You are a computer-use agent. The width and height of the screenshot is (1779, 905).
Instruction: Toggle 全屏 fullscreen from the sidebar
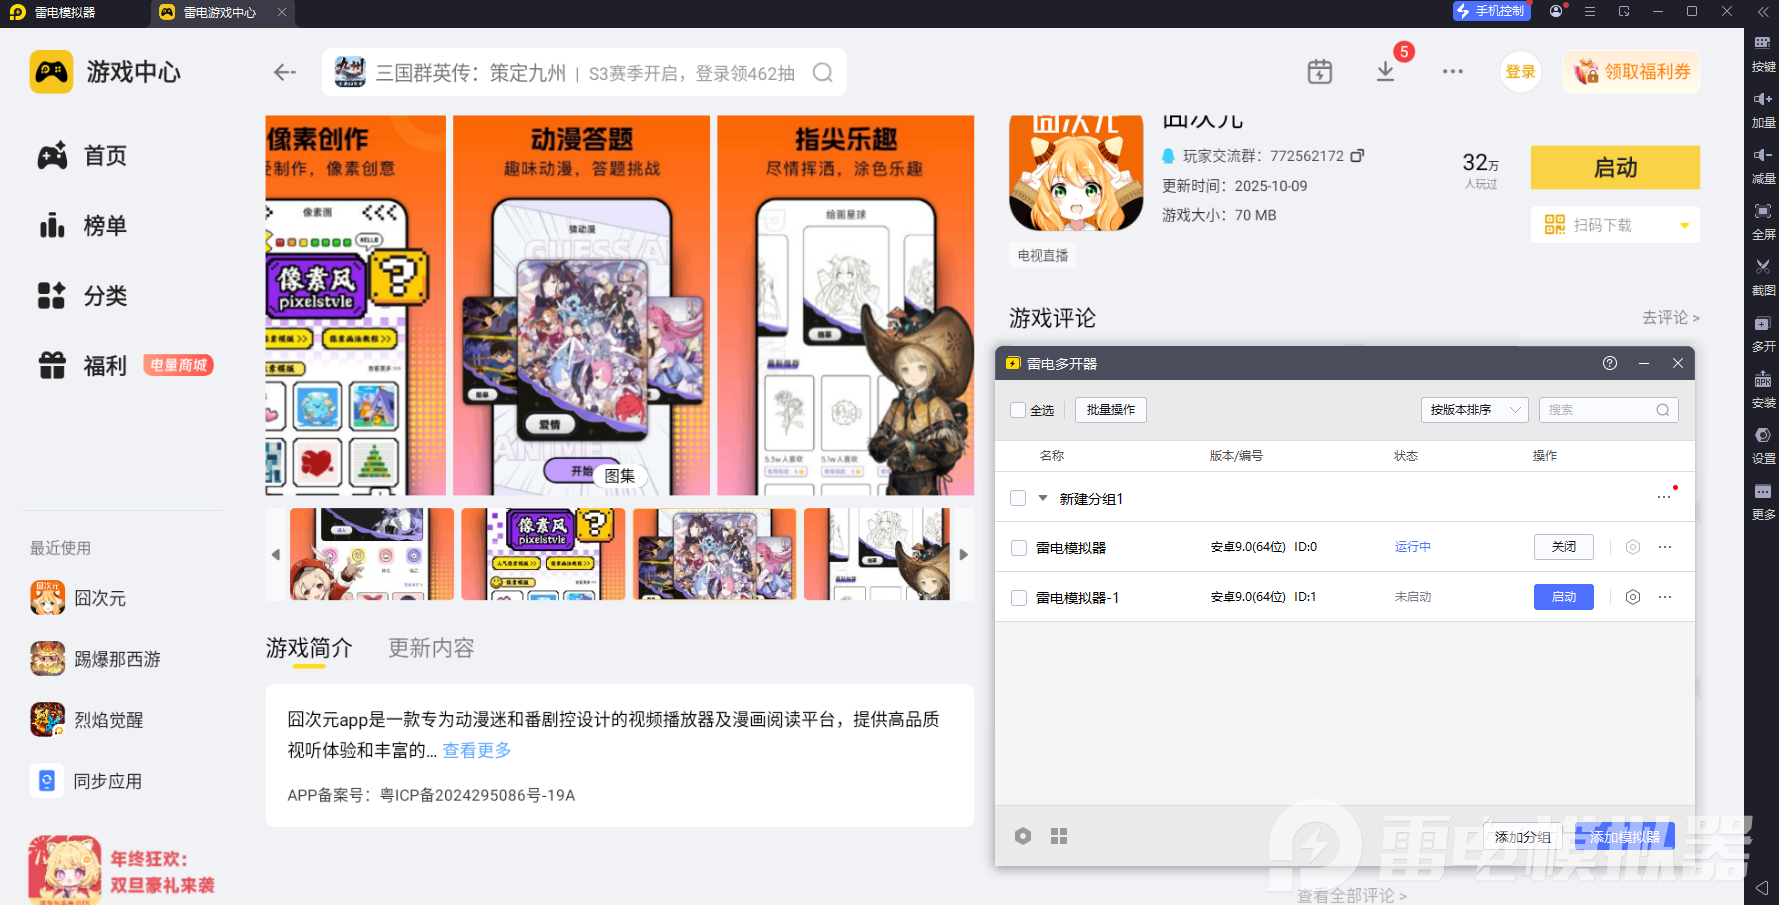point(1763,220)
